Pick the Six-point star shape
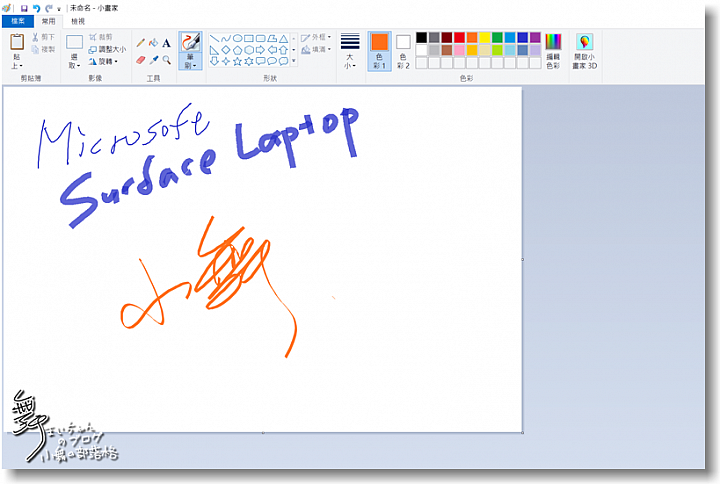Viewport: 720px width, 484px height. (x=248, y=61)
